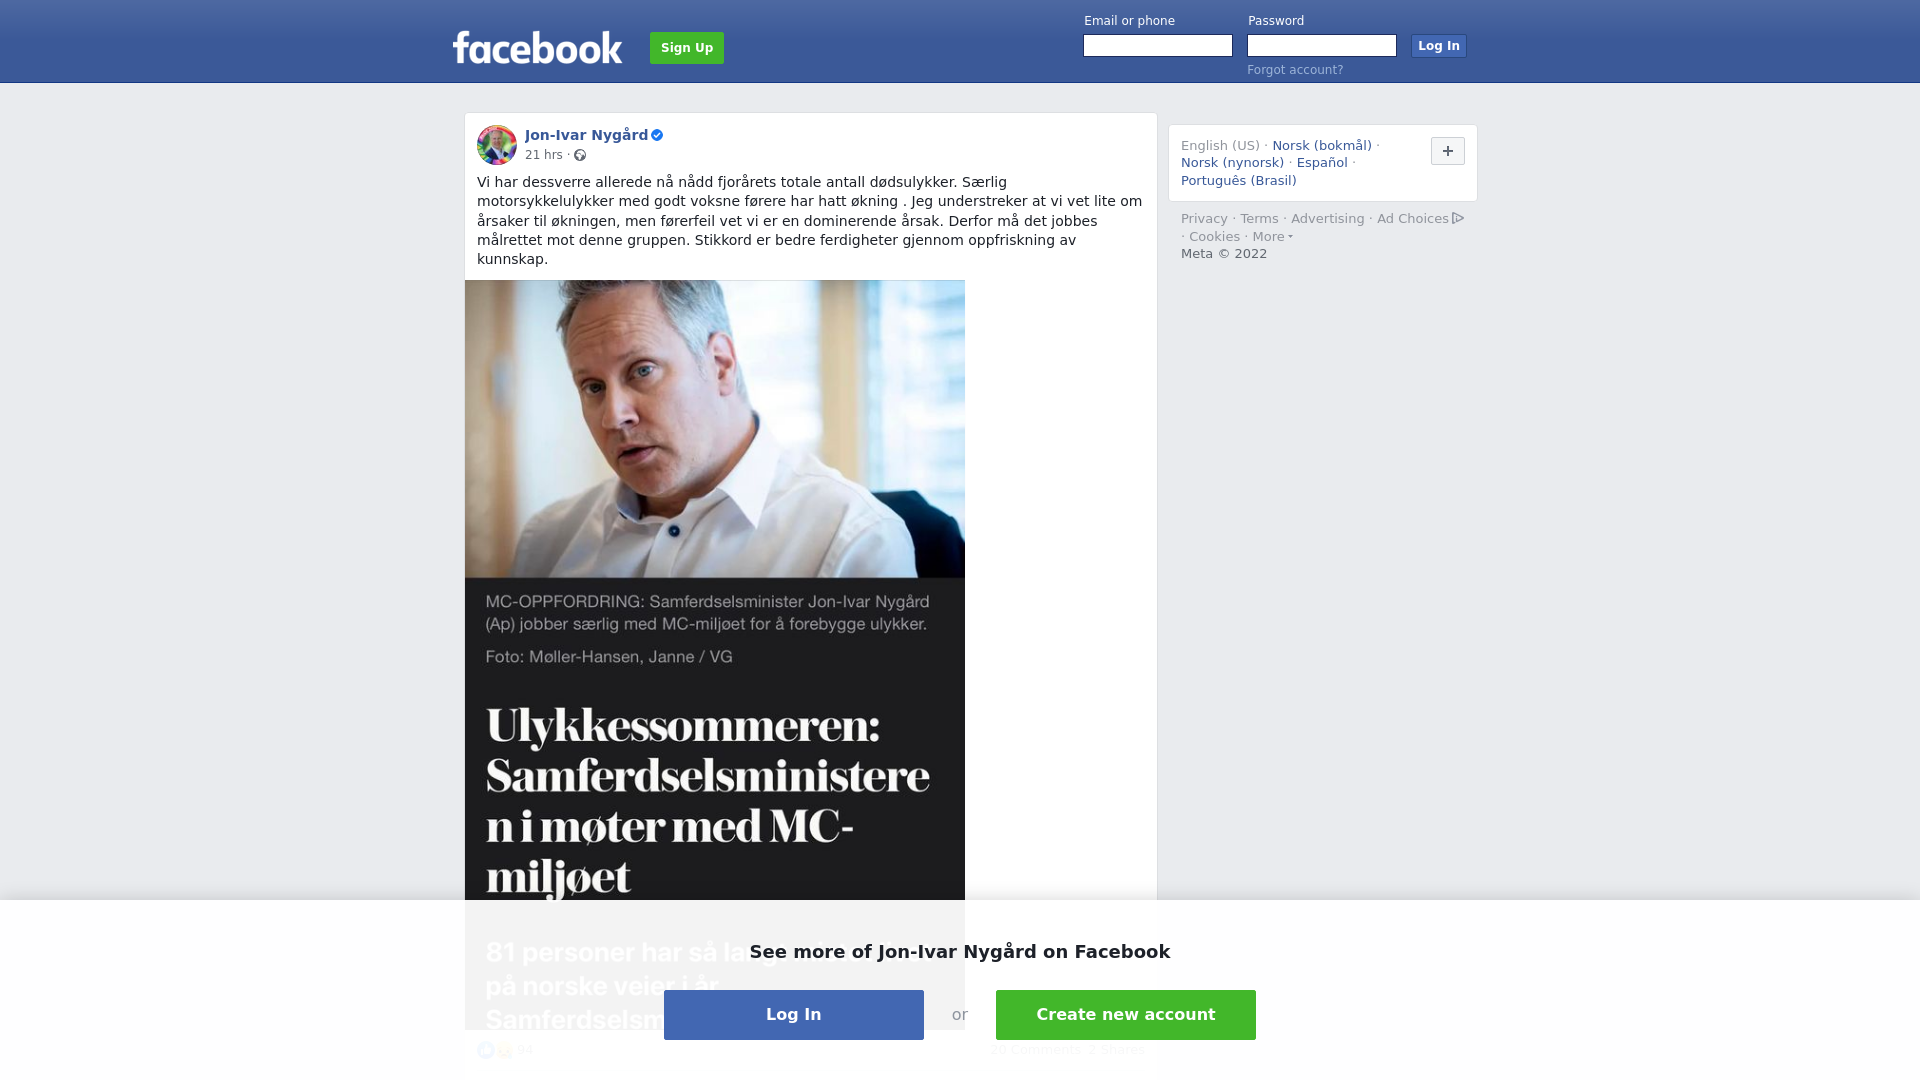Expand the More footer dropdown
The width and height of the screenshot is (1920, 1080).
point(1272,237)
